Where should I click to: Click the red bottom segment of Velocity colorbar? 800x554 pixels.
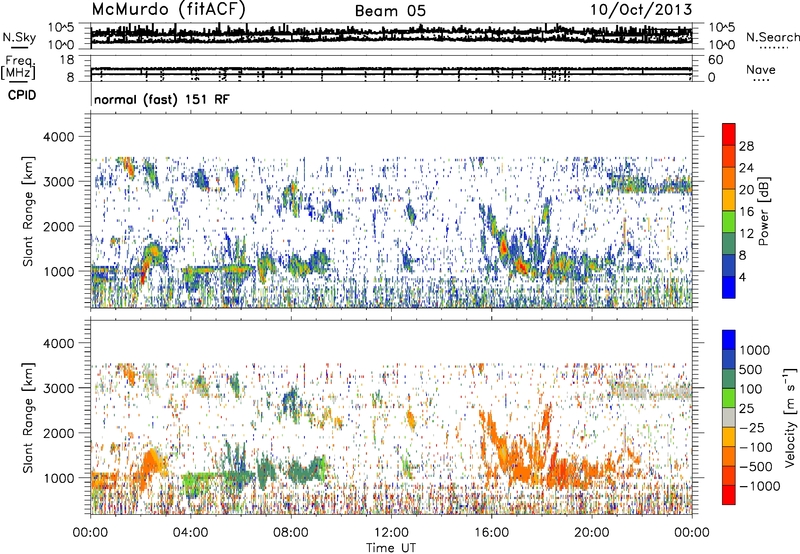[x=729, y=495]
